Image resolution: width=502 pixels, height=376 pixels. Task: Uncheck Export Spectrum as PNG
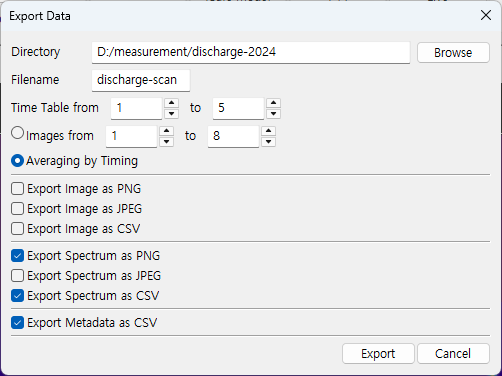pyautogui.click(x=17, y=256)
